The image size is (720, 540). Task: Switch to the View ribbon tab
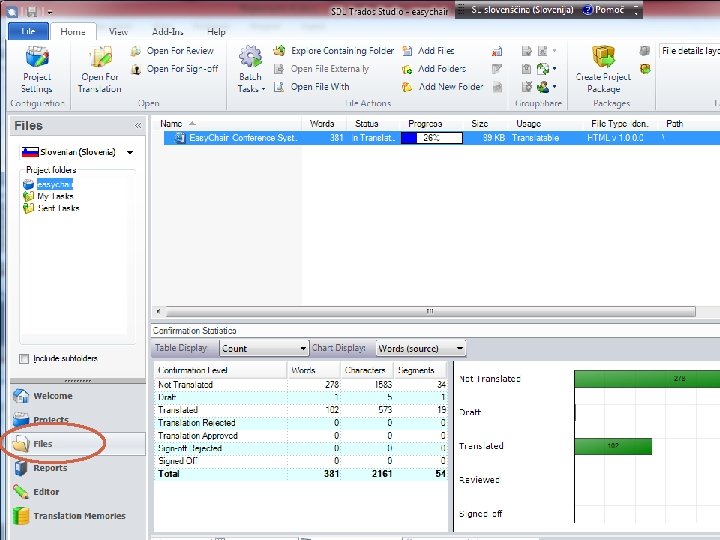(118, 32)
